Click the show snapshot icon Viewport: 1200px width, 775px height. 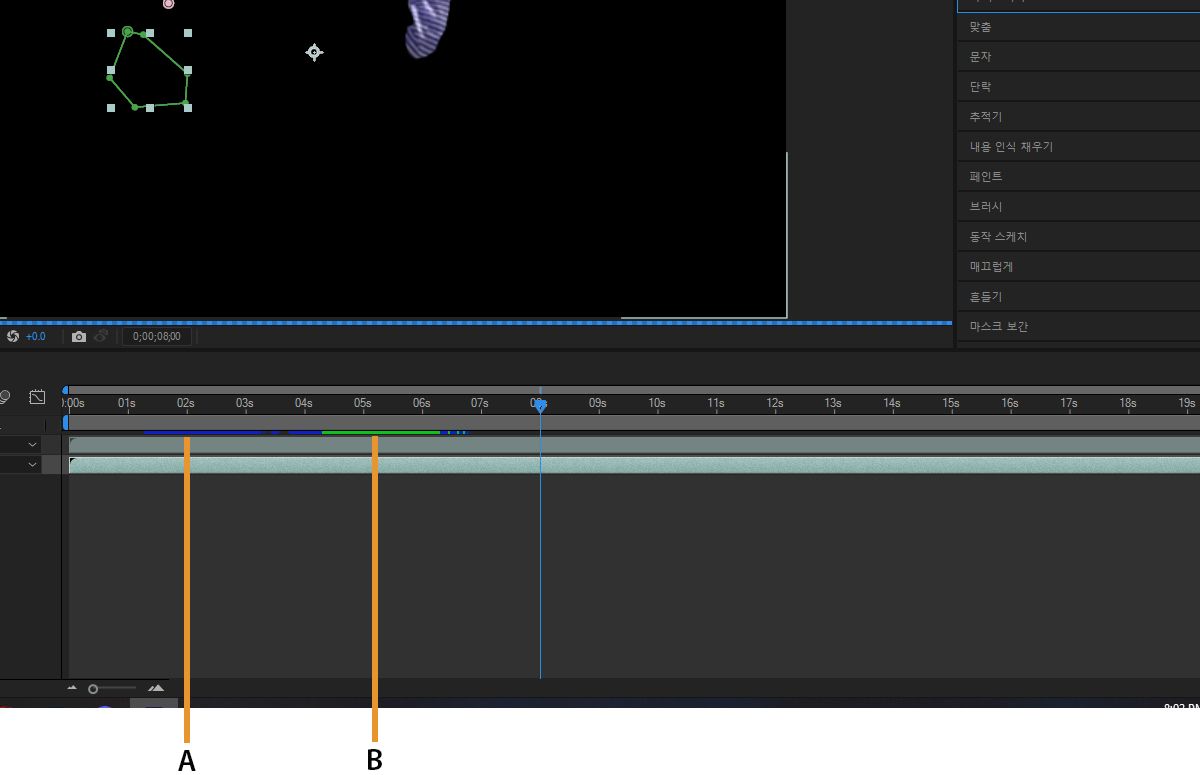[x=101, y=337]
